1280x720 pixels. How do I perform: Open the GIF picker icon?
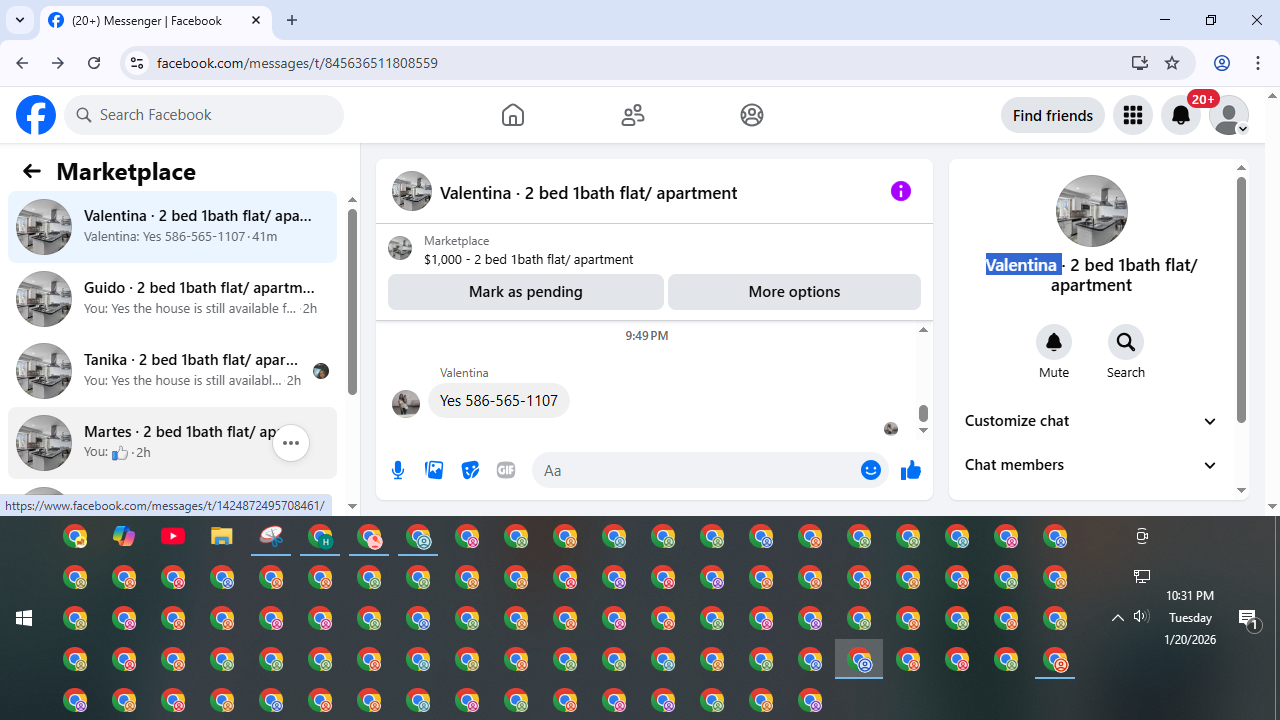pyautogui.click(x=506, y=470)
